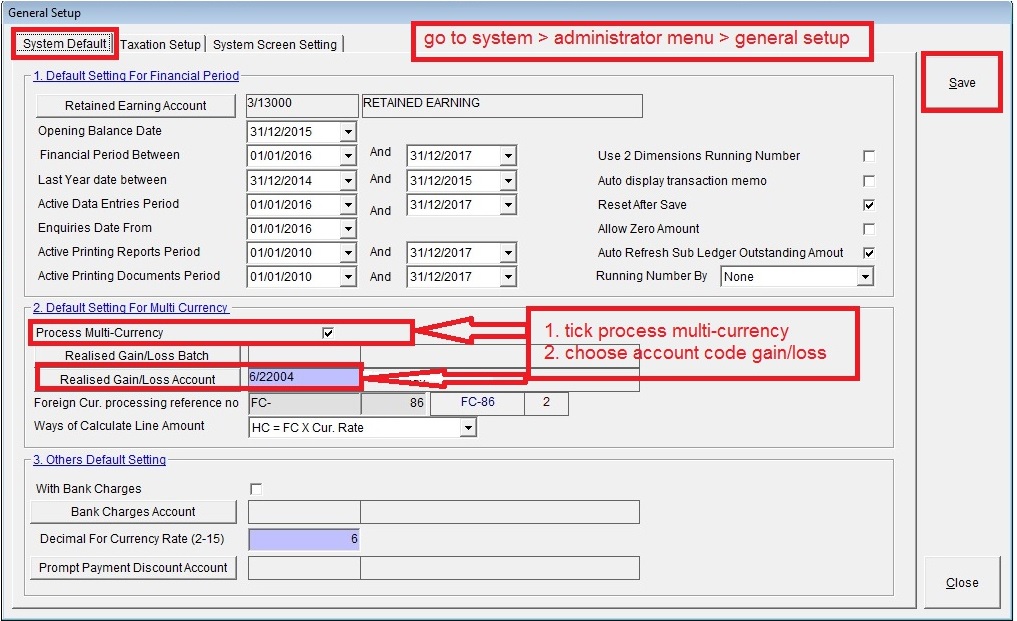This screenshot has height=621, width=1017.
Task: Tick the Auto display transaction memo checkbox
Action: tap(868, 181)
